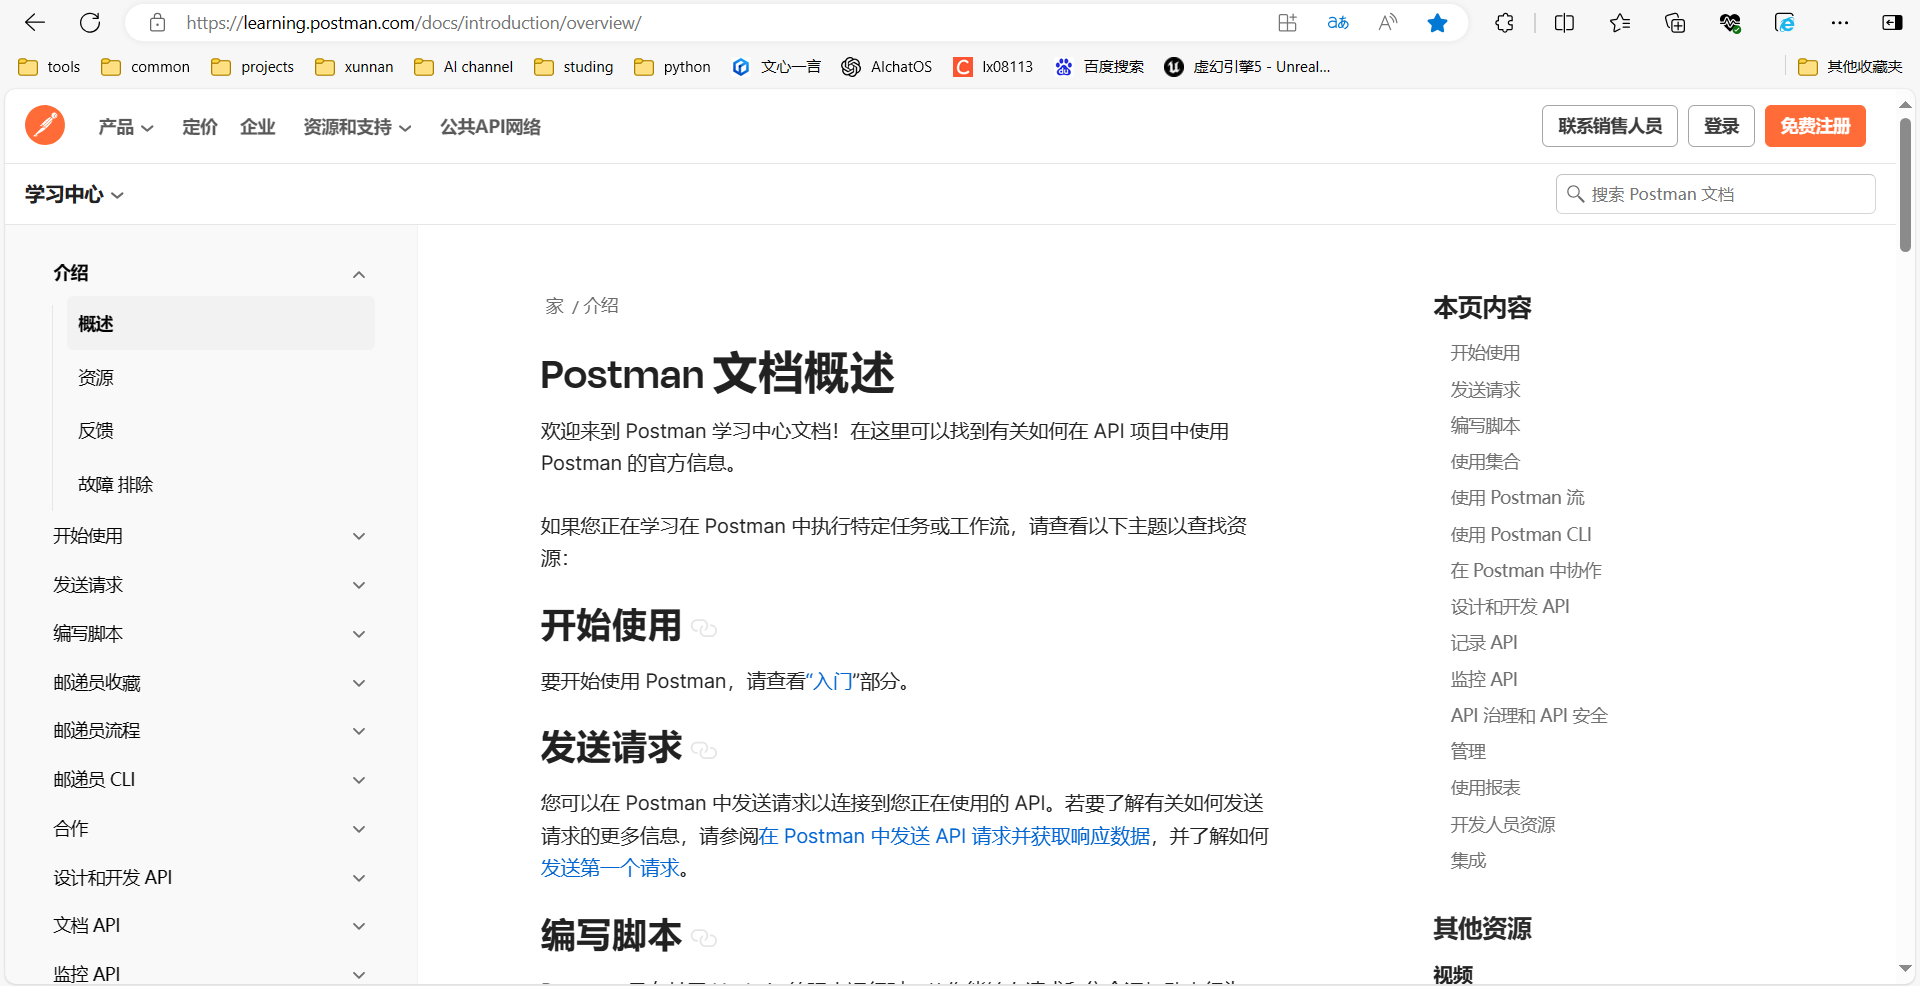Open split screen icon in toolbar
The image size is (1920, 986).
click(x=1565, y=22)
